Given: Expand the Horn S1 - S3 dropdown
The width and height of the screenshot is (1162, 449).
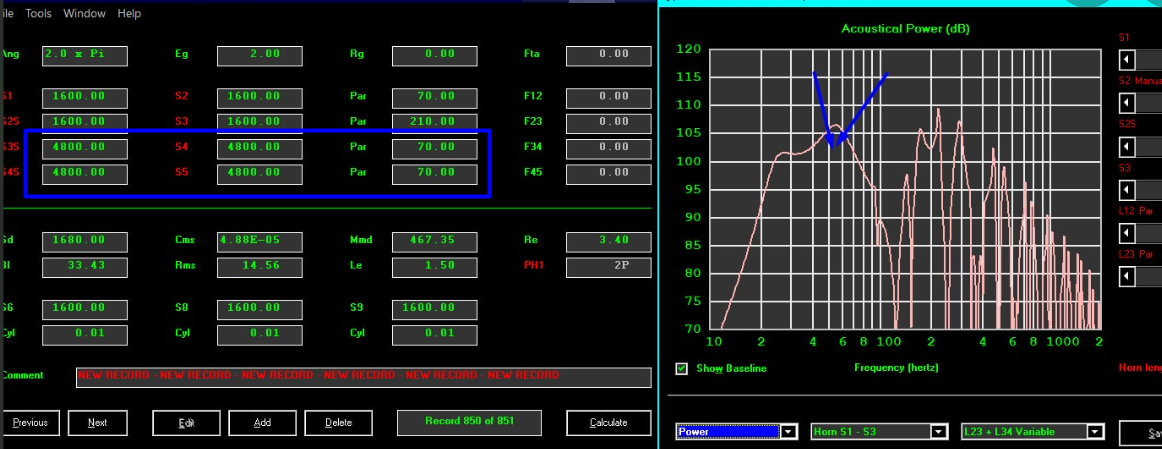Looking at the screenshot, I should [x=939, y=431].
